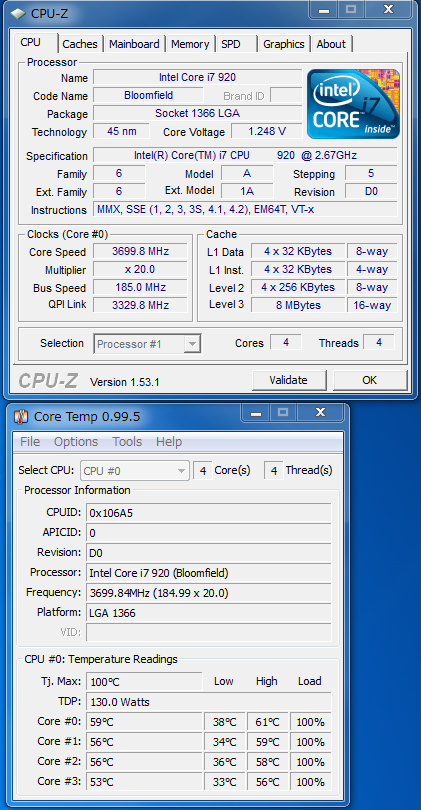Click the Platform value LGA 1366
Image resolution: width=421 pixels, height=810 pixels.
pos(209,613)
